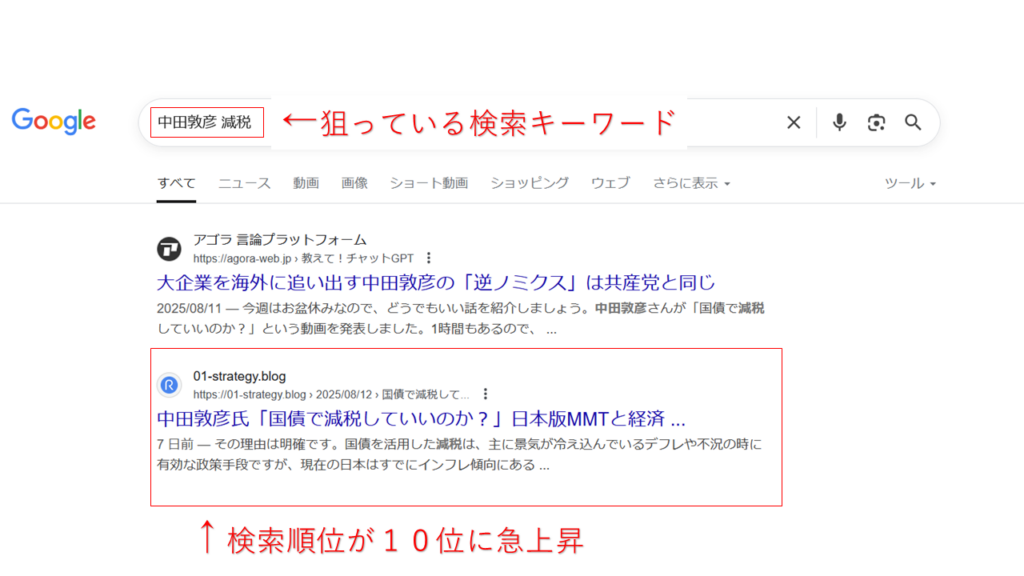
Task: Switch to the 動画 tab
Action: coord(306,183)
